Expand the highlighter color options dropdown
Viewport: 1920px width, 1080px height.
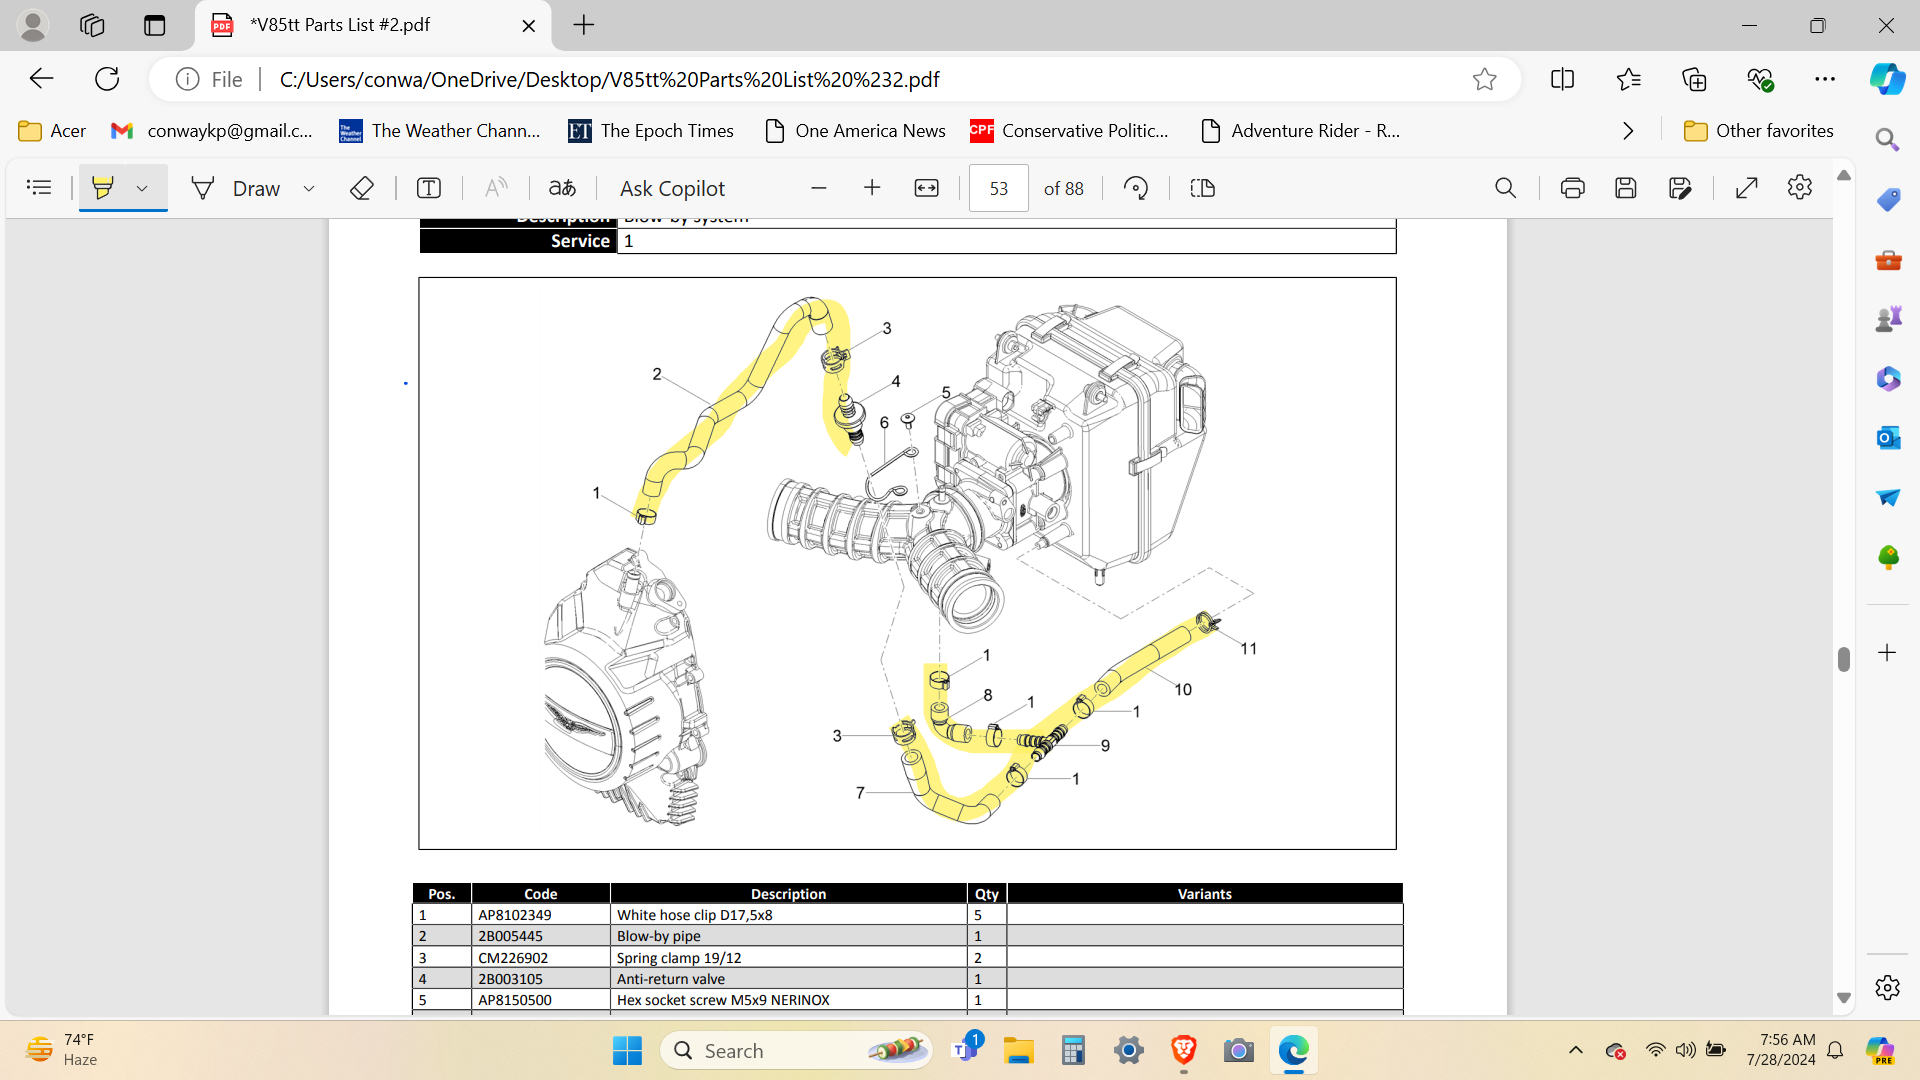142,188
